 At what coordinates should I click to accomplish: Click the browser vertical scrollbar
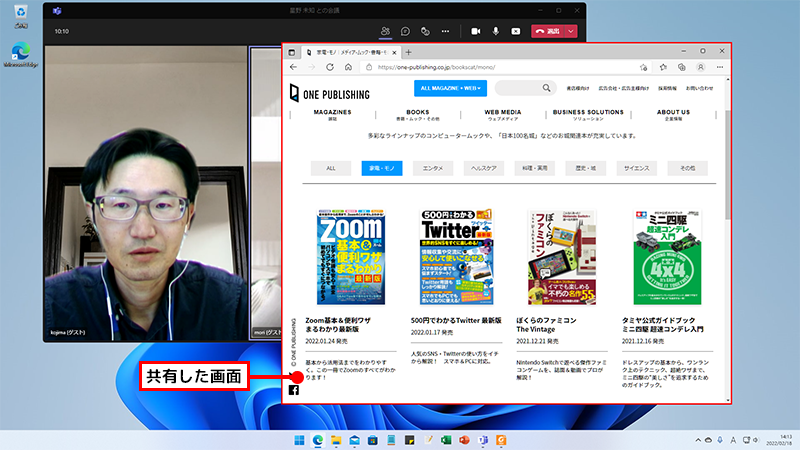point(728,163)
